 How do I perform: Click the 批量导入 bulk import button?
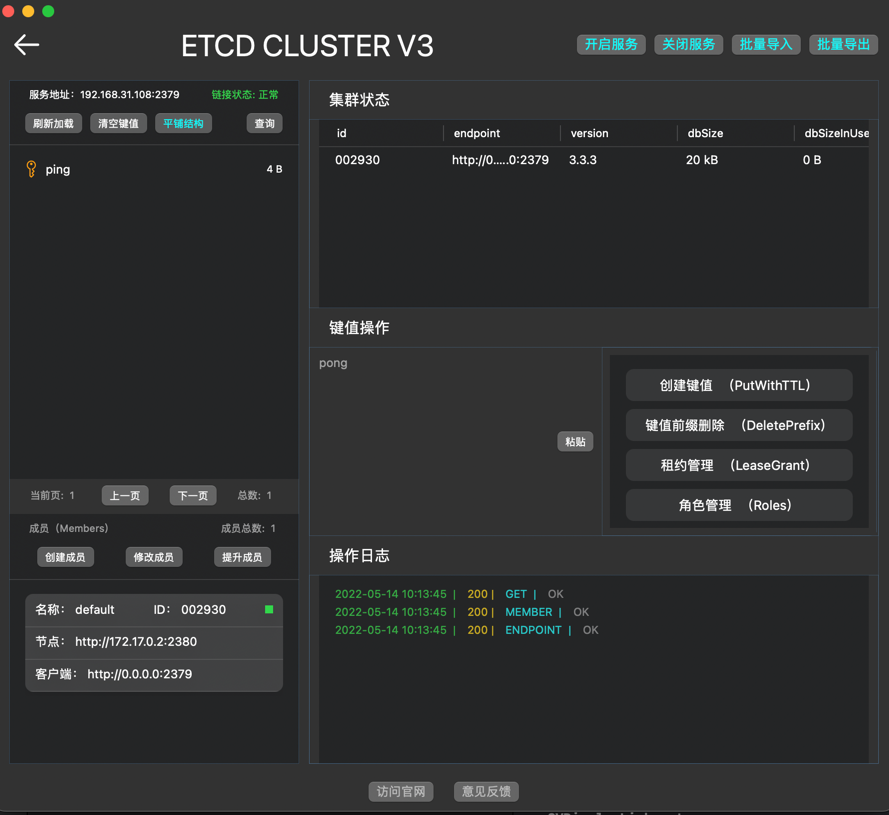coord(766,44)
